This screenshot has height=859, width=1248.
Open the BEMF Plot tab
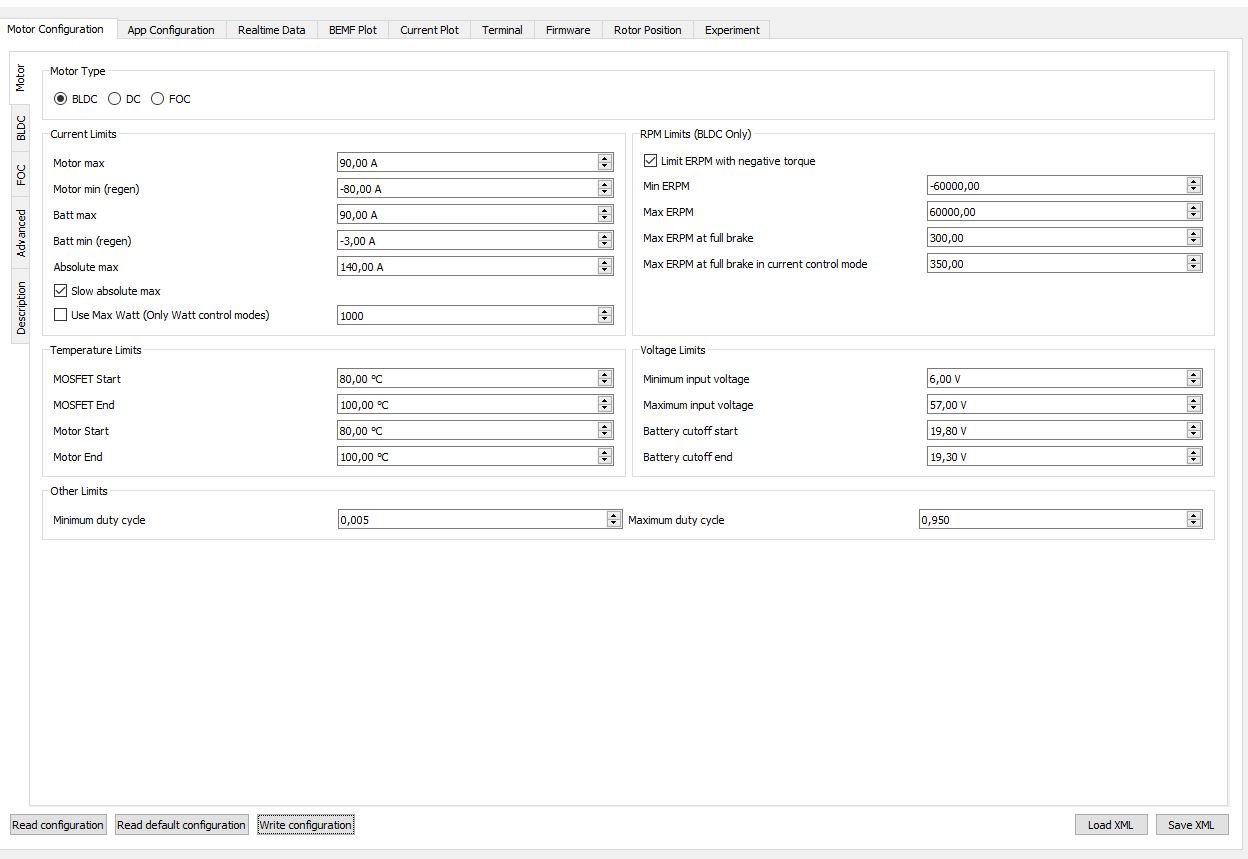(x=353, y=30)
